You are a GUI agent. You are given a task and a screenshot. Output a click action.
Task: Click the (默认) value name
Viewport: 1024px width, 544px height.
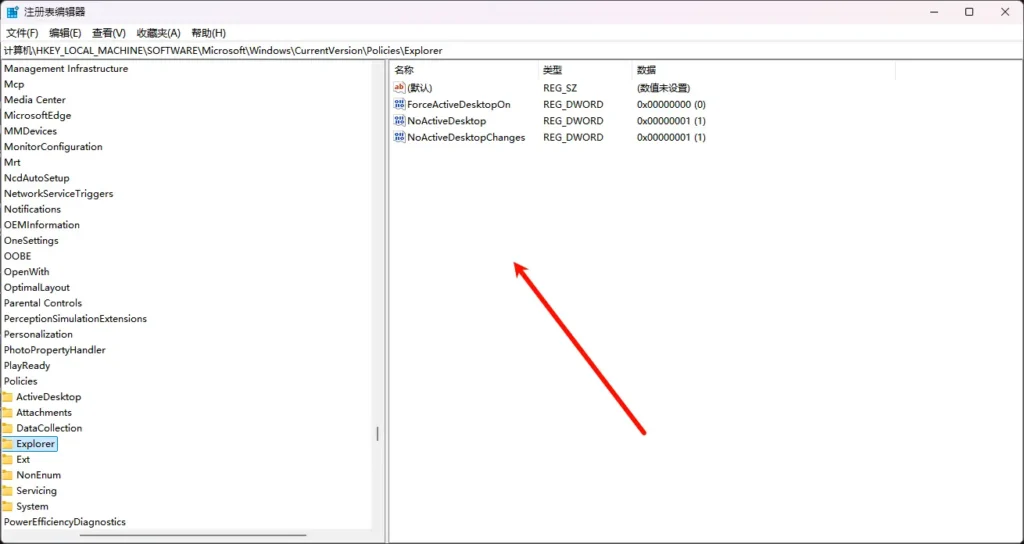point(419,88)
